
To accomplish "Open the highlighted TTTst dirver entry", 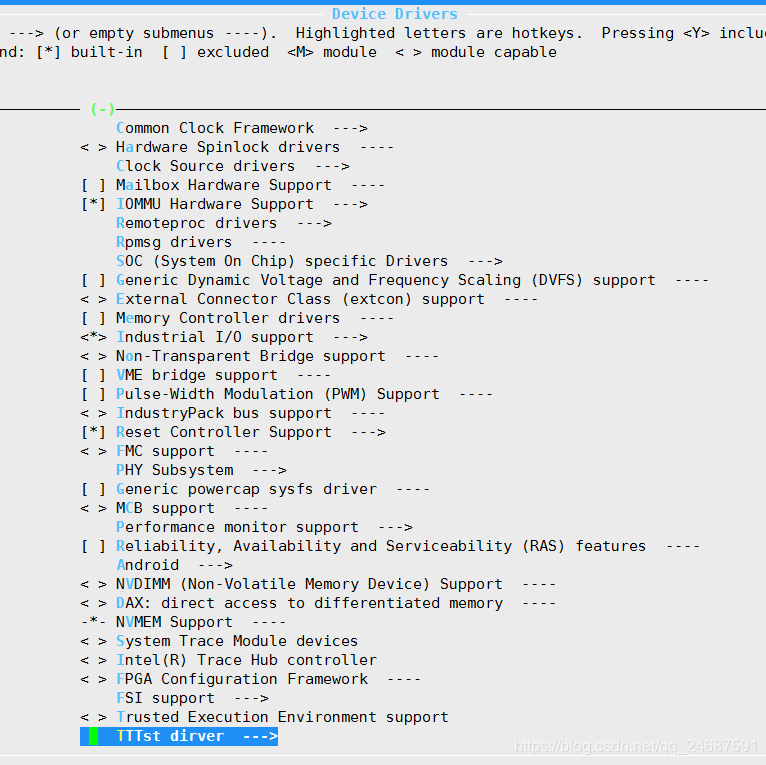I will [179, 736].
